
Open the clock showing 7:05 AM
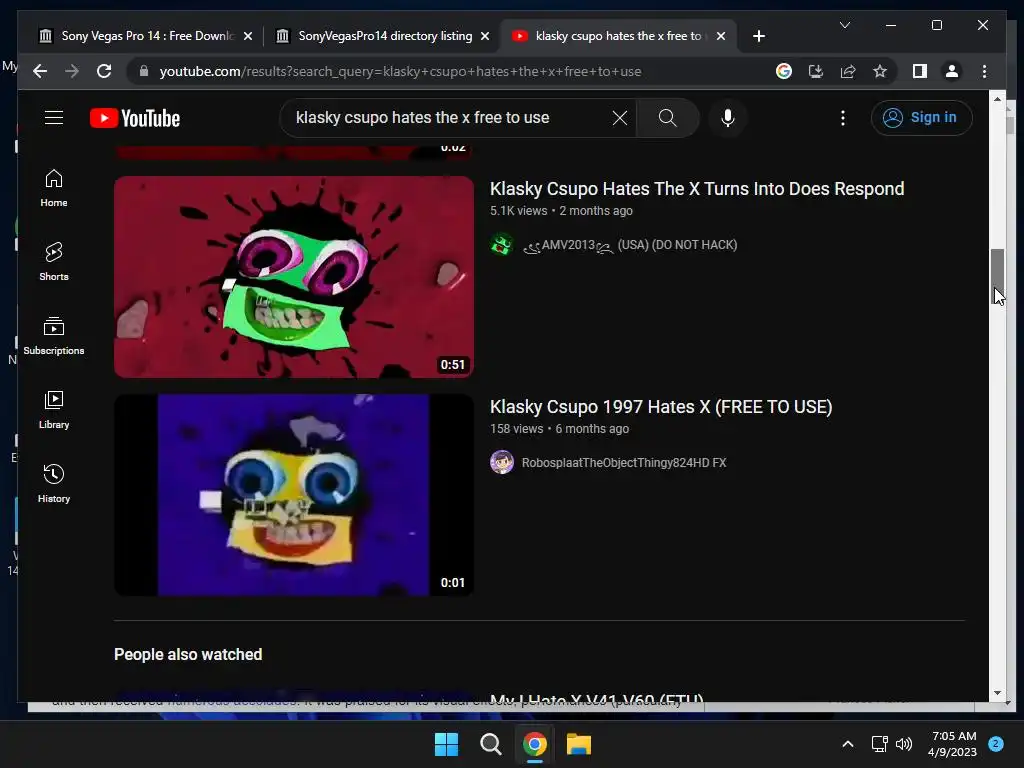click(x=953, y=744)
